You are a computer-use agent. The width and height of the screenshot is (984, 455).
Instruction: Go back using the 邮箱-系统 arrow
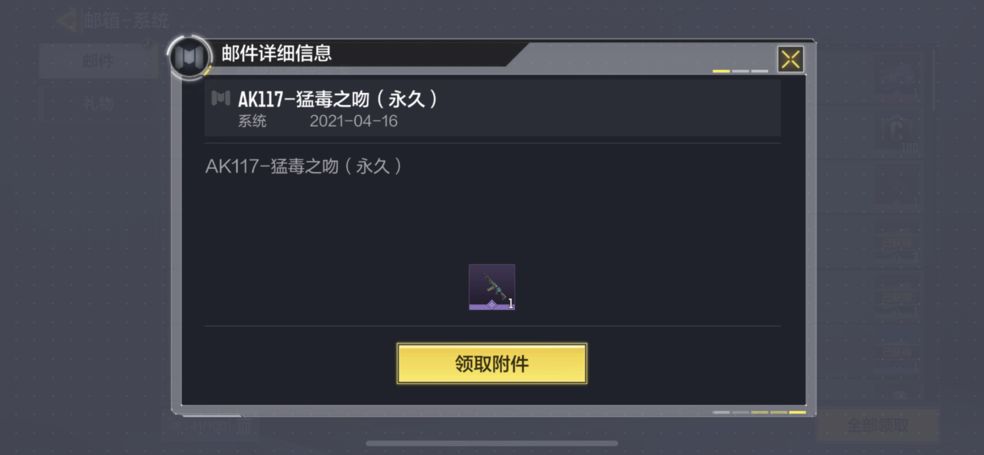(67, 21)
